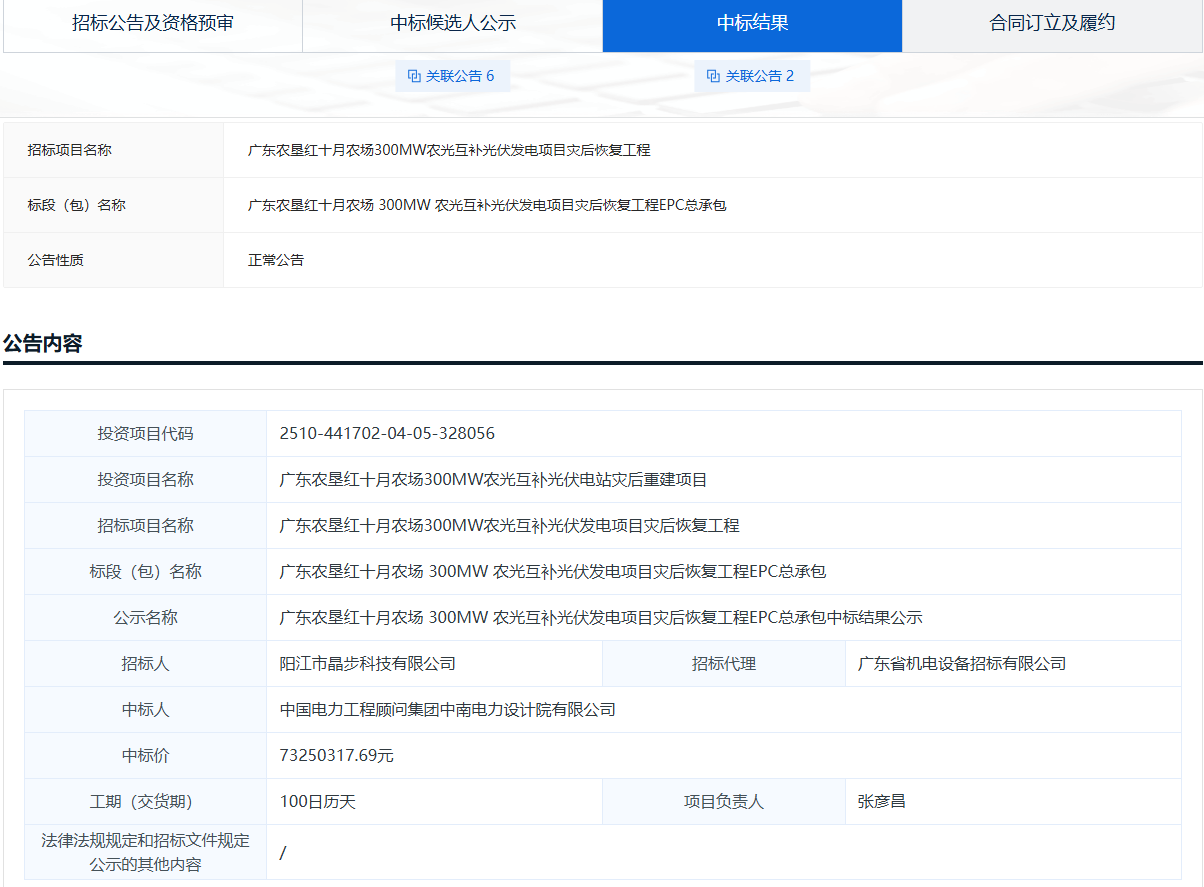The image size is (1204, 887).
Task: Click the project manager name 张彦昌
Action: [881, 802]
